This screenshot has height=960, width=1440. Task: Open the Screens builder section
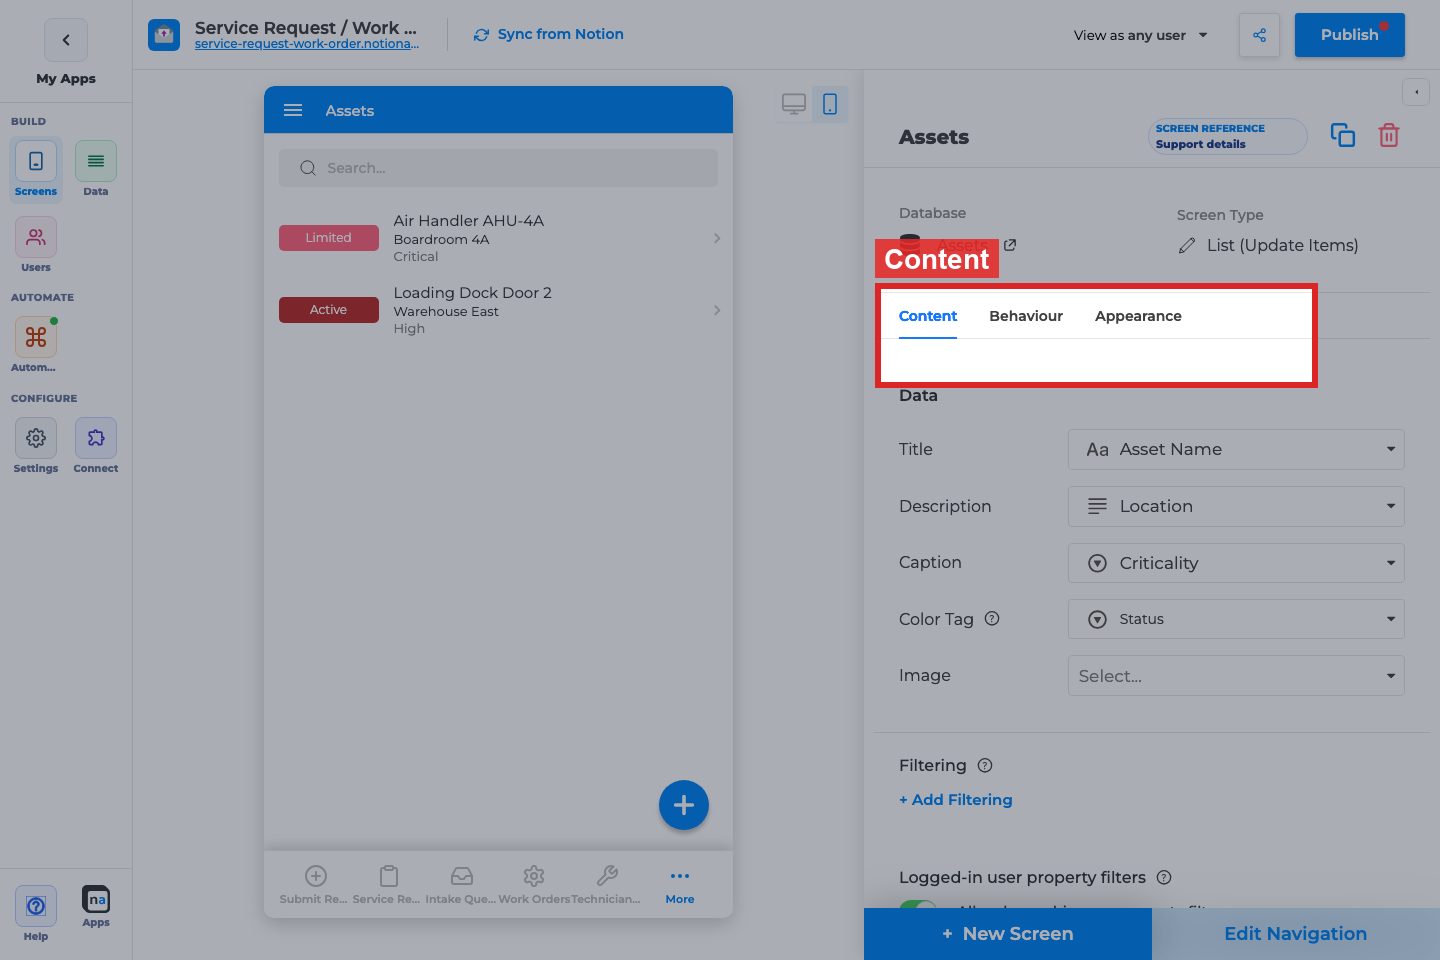click(x=36, y=169)
